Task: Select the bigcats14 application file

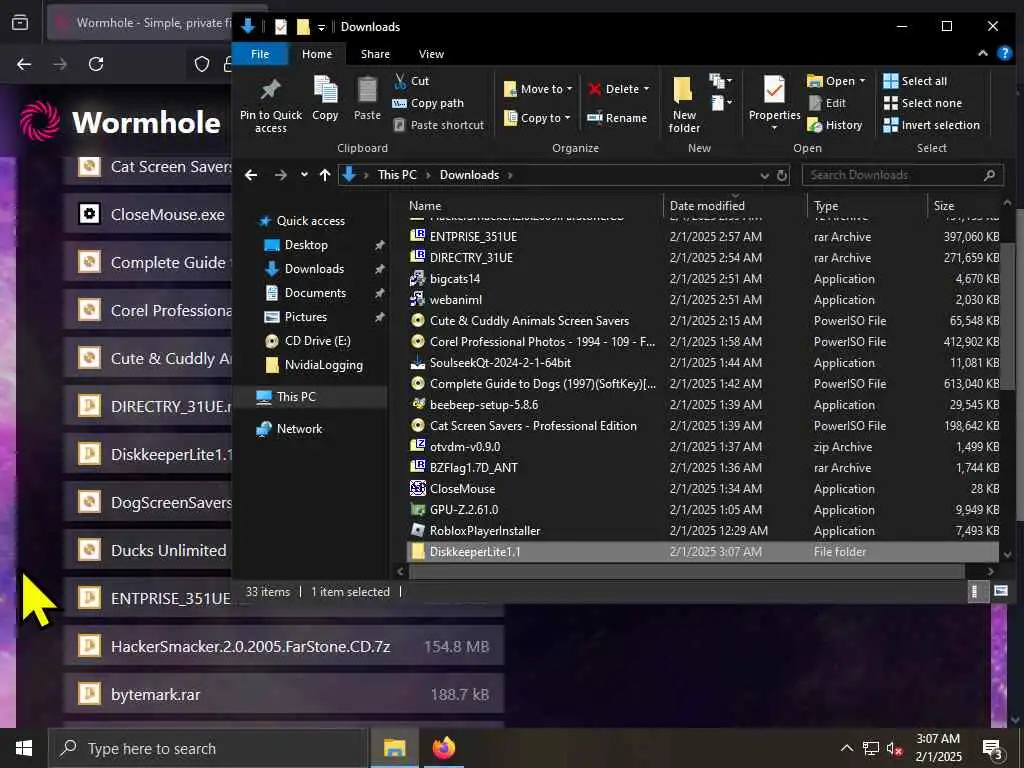Action: pos(702,279)
